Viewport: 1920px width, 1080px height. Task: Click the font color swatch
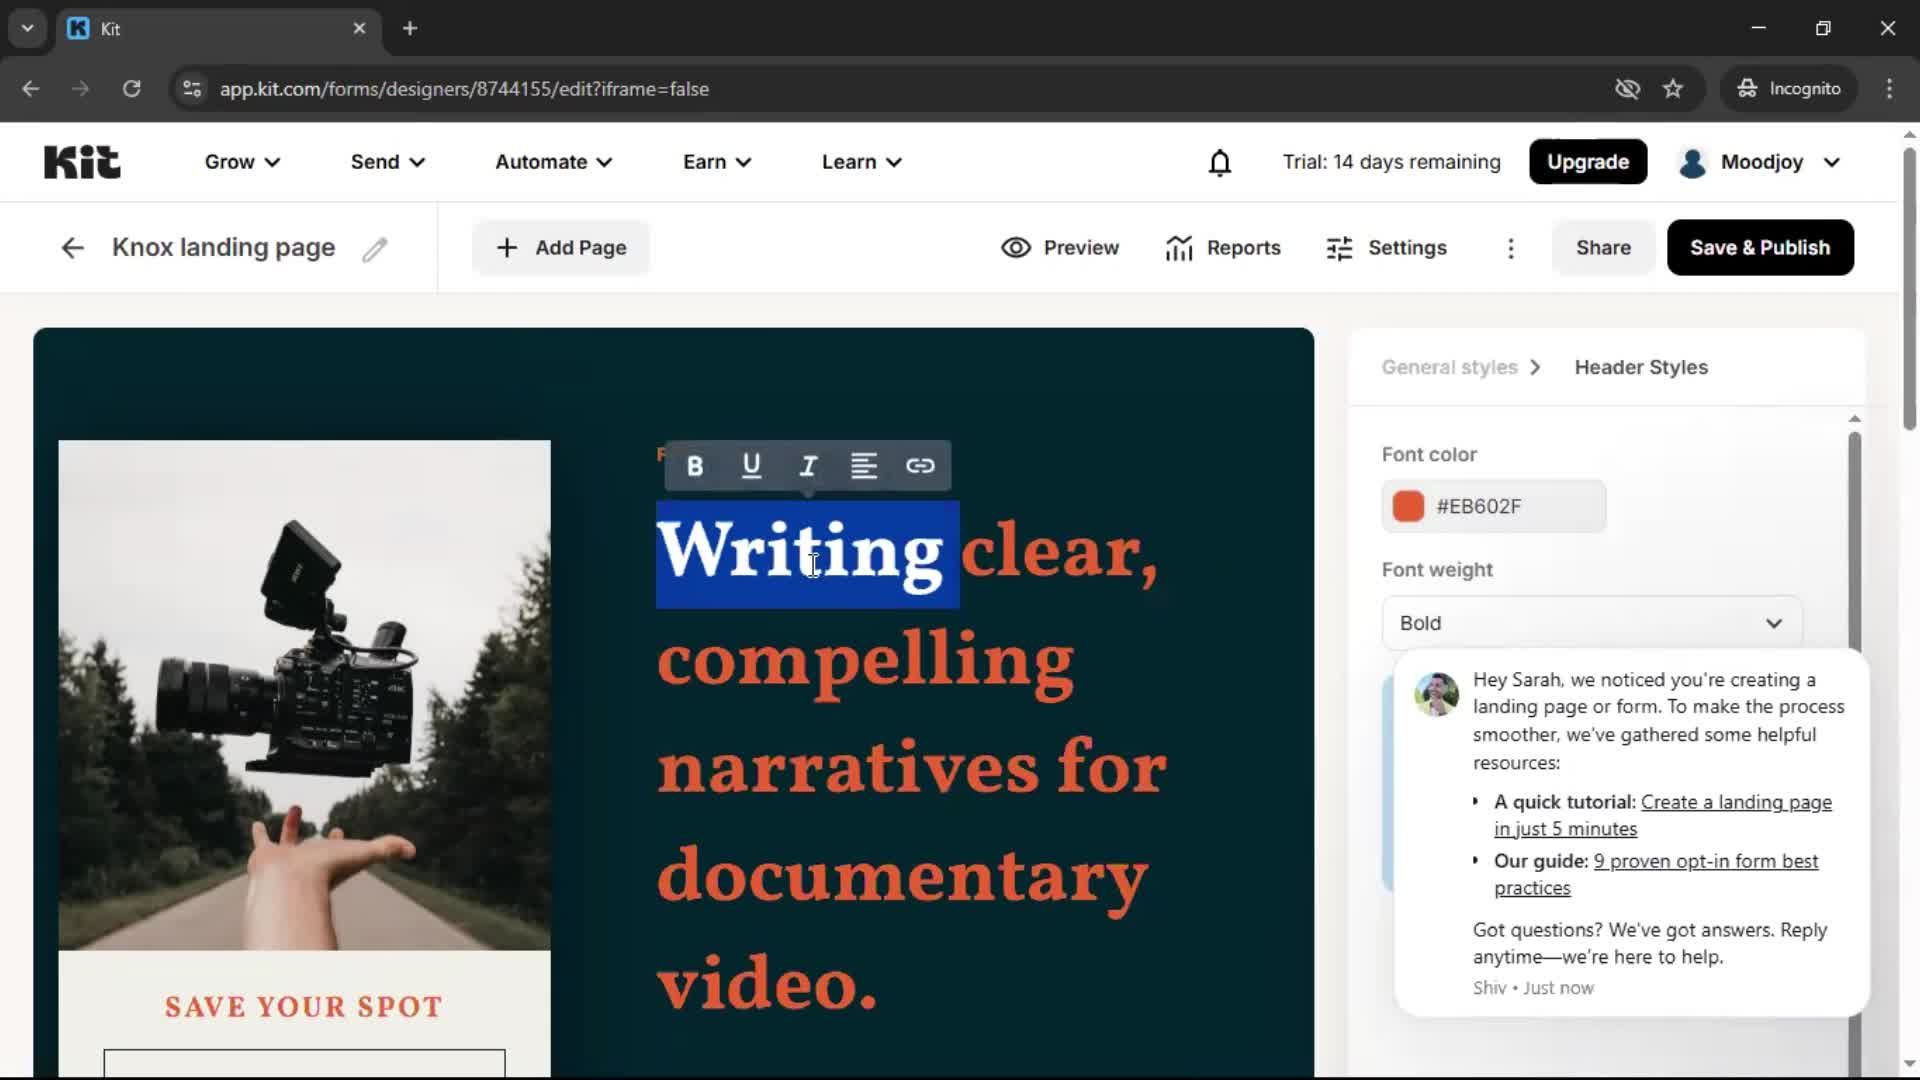point(1407,506)
